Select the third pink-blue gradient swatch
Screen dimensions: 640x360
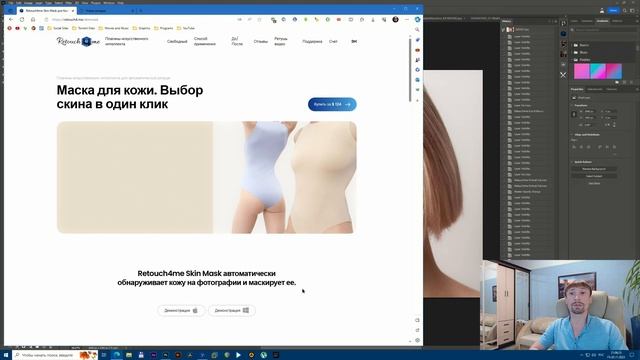click(x=614, y=71)
